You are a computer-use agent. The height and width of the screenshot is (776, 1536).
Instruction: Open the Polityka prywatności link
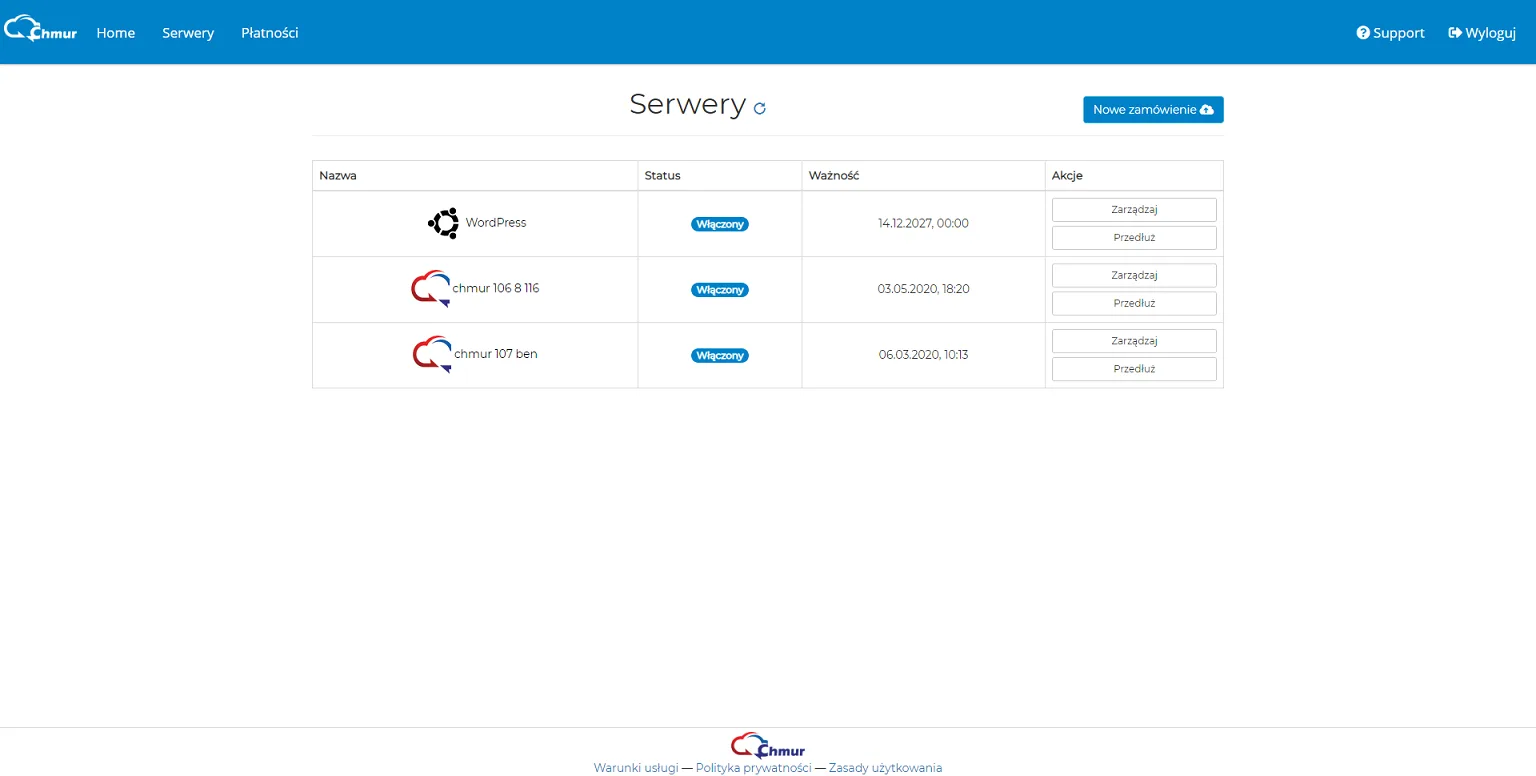tap(754, 768)
